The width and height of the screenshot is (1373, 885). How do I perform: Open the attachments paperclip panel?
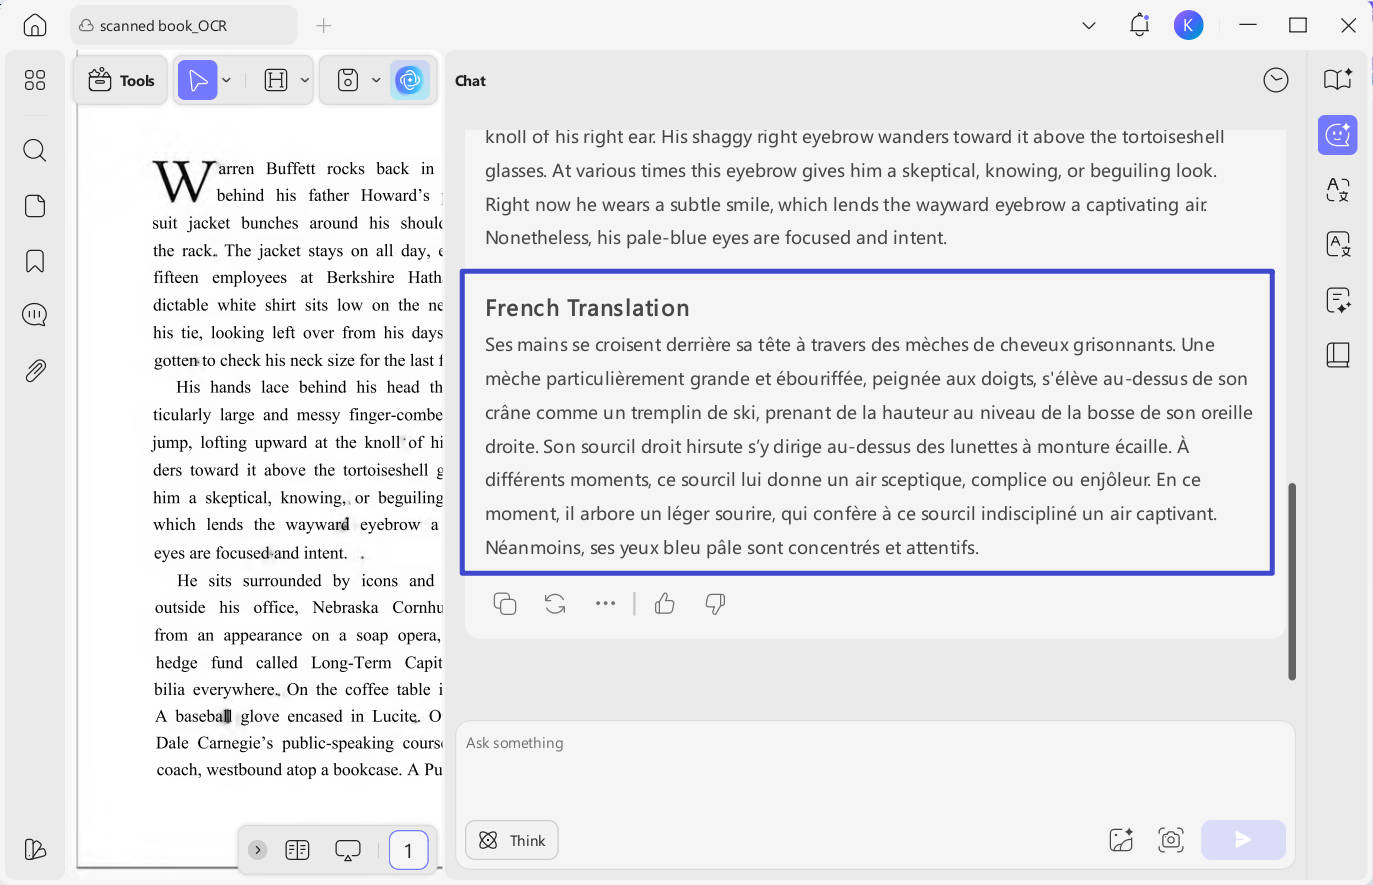click(x=35, y=371)
